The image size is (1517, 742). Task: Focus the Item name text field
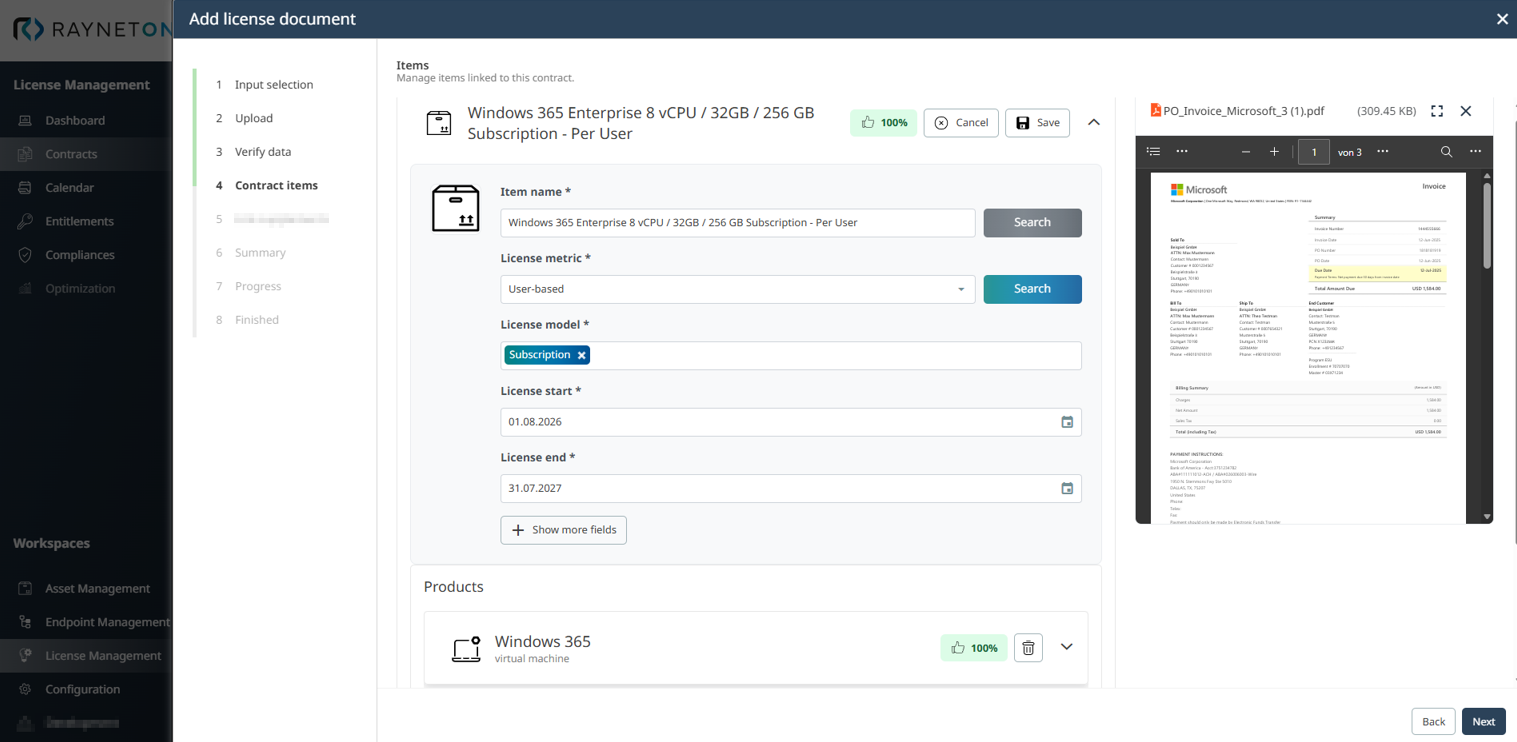coord(738,223)
